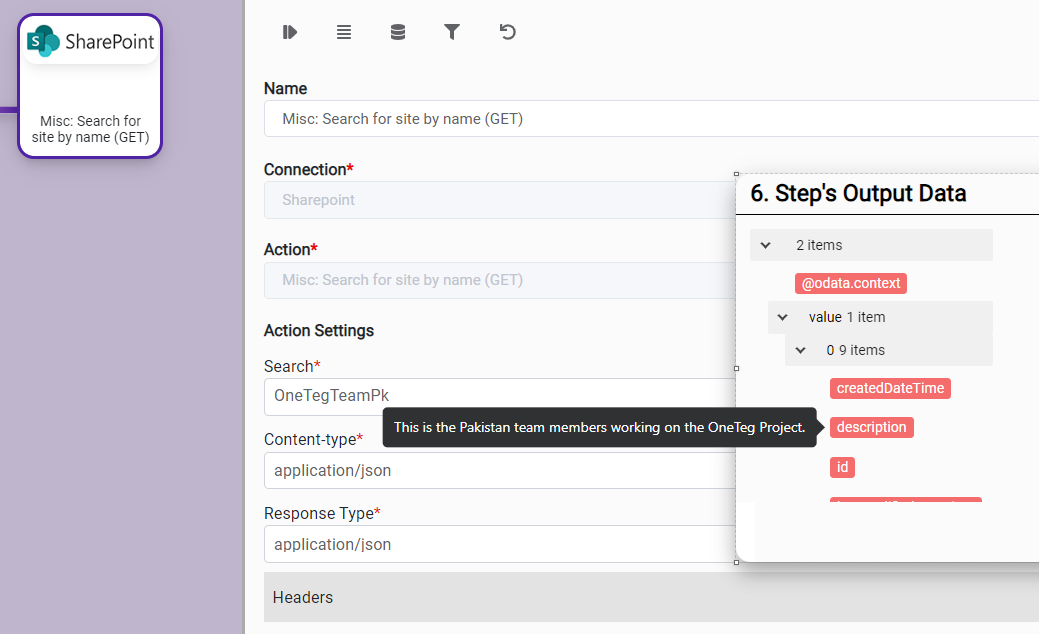This screenshot has height=634, width=1039.
Task: Click the undo reset arrow icon
Action: coord(507,32)
